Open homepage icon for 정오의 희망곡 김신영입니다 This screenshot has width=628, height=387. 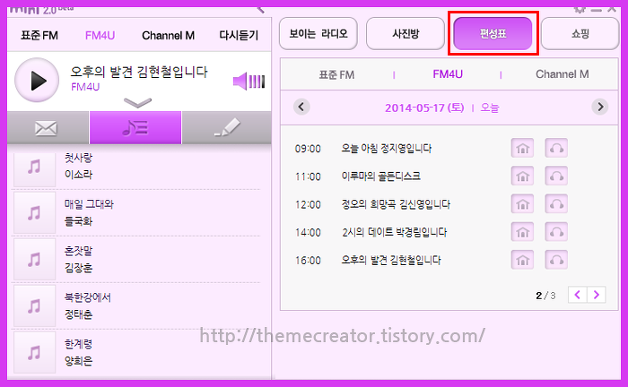[x=522, y=204]
